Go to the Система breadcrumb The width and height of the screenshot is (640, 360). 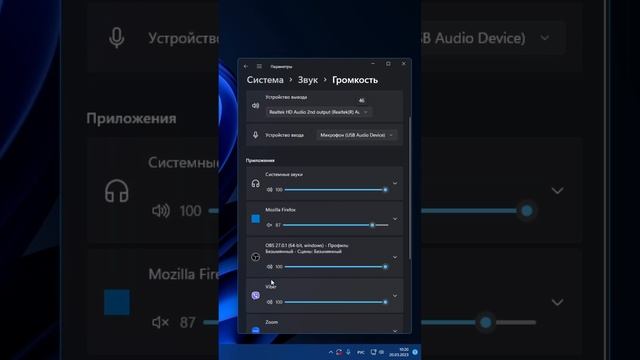pyautogui.click(x=265, y=80)
